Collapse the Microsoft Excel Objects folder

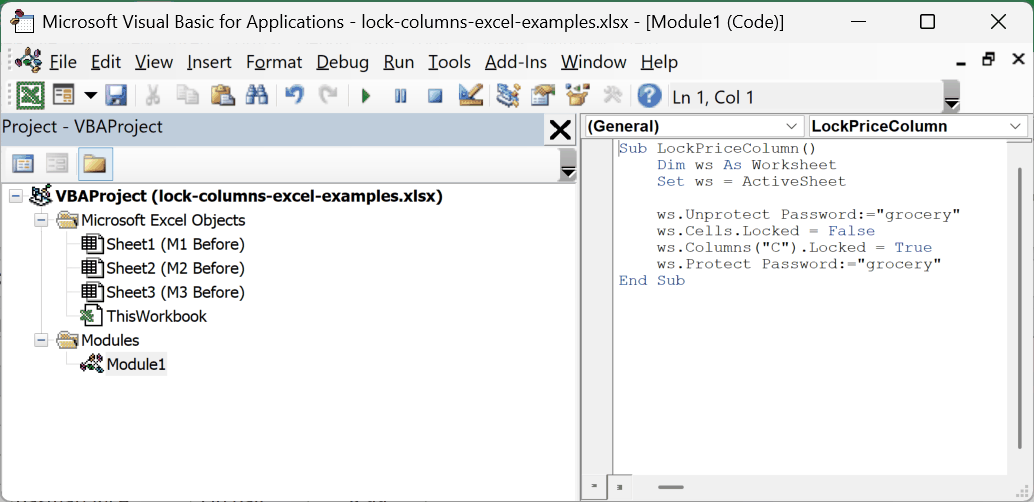click(x=41, y=220)
